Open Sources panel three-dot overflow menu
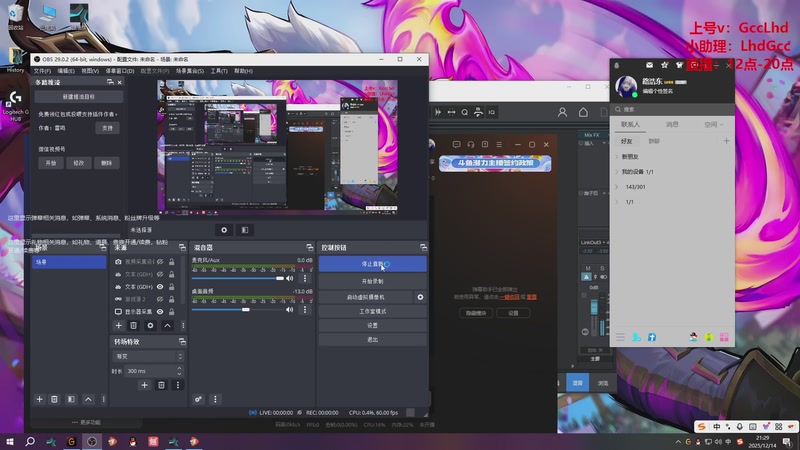This screenshot has height=450, width=800. 183,325
